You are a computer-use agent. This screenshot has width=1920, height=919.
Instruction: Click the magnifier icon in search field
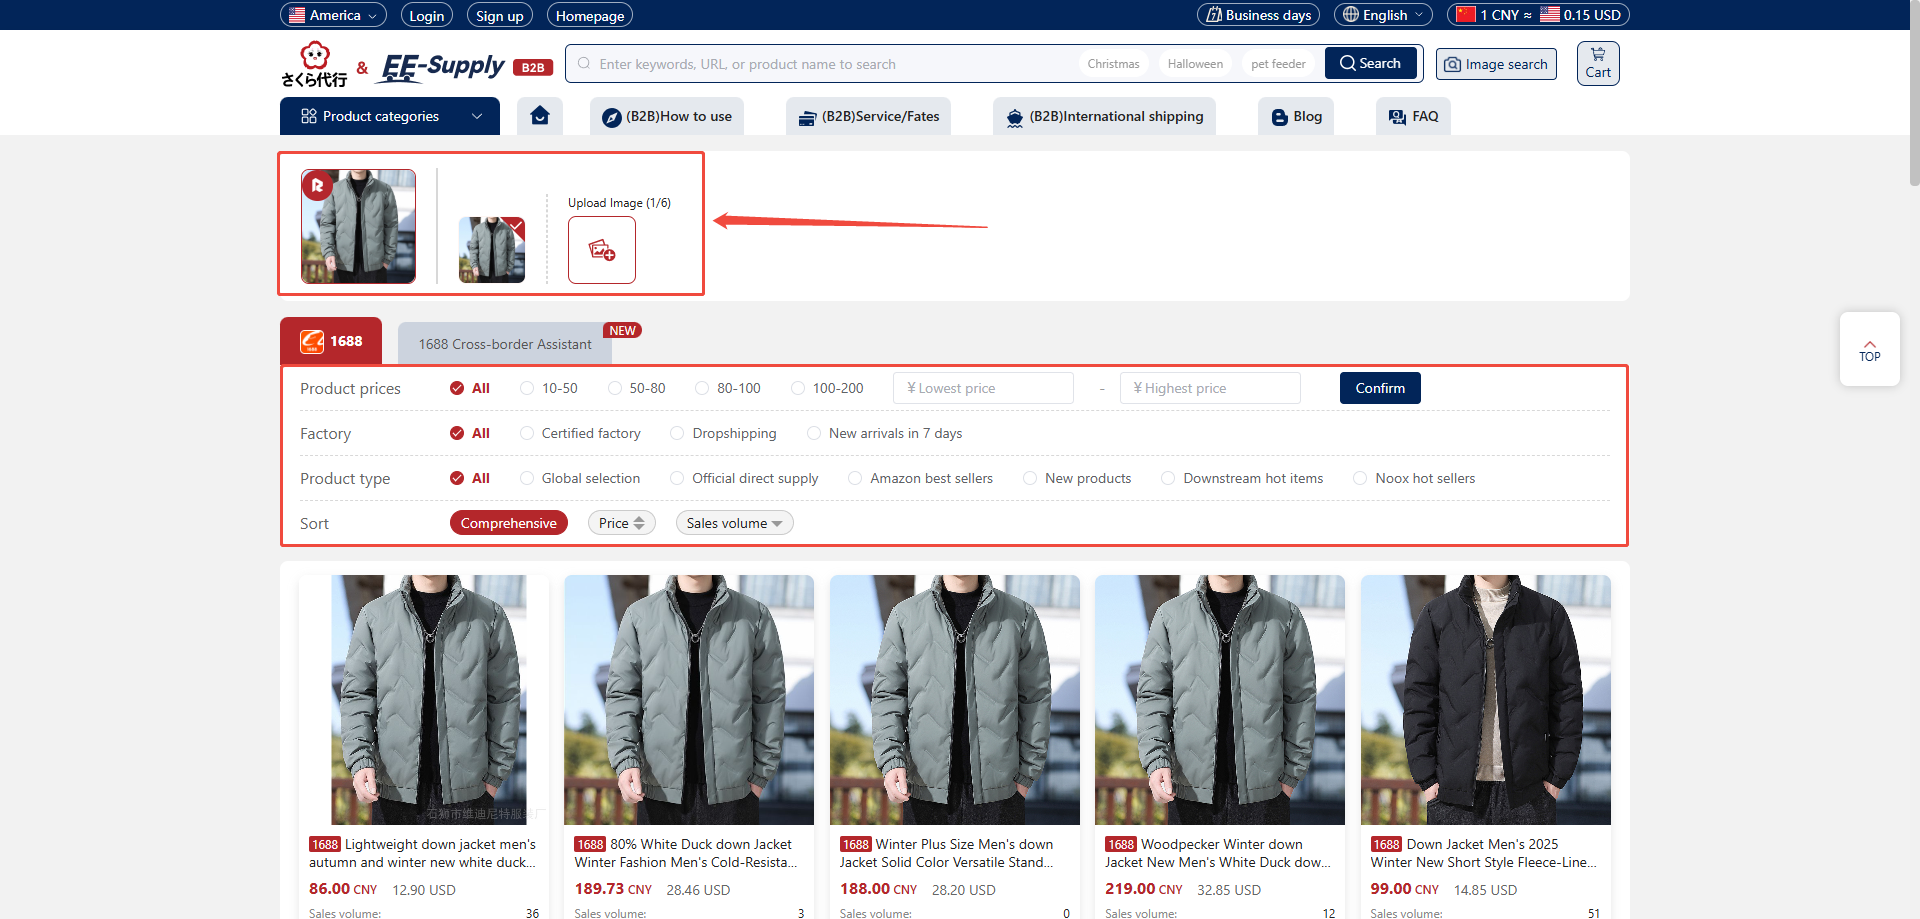coord(584,64)
